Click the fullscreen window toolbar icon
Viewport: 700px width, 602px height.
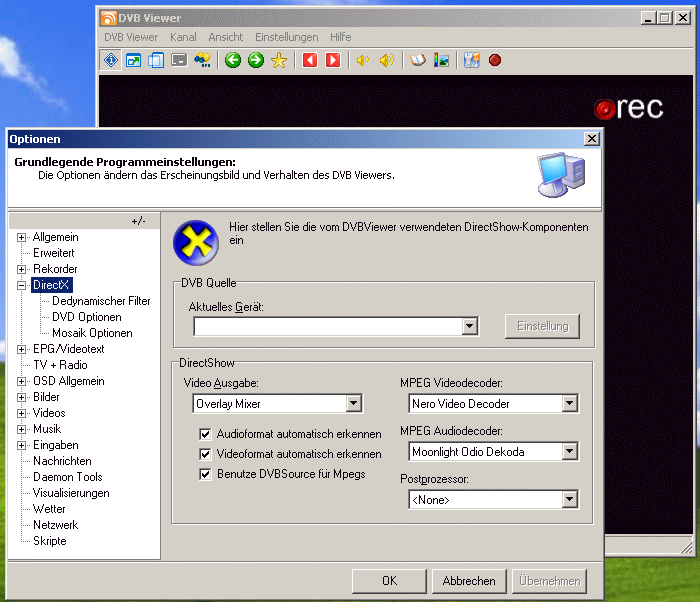click(133, 60)
